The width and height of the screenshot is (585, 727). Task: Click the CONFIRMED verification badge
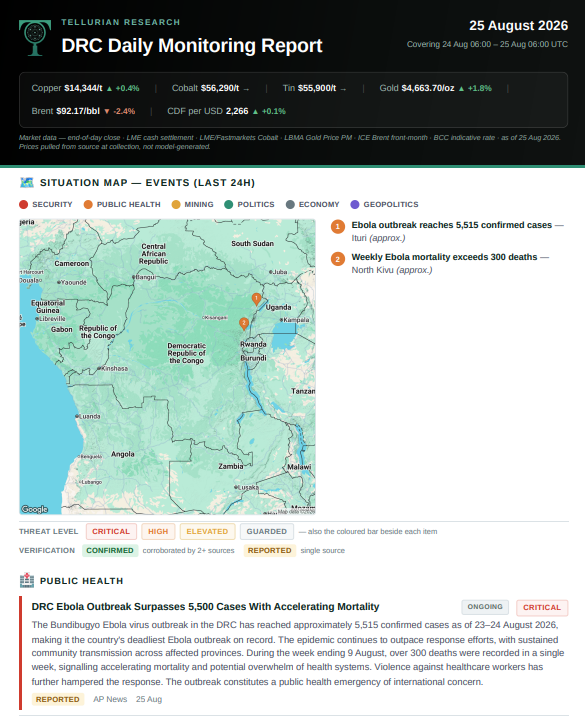(x=110, y=550)
